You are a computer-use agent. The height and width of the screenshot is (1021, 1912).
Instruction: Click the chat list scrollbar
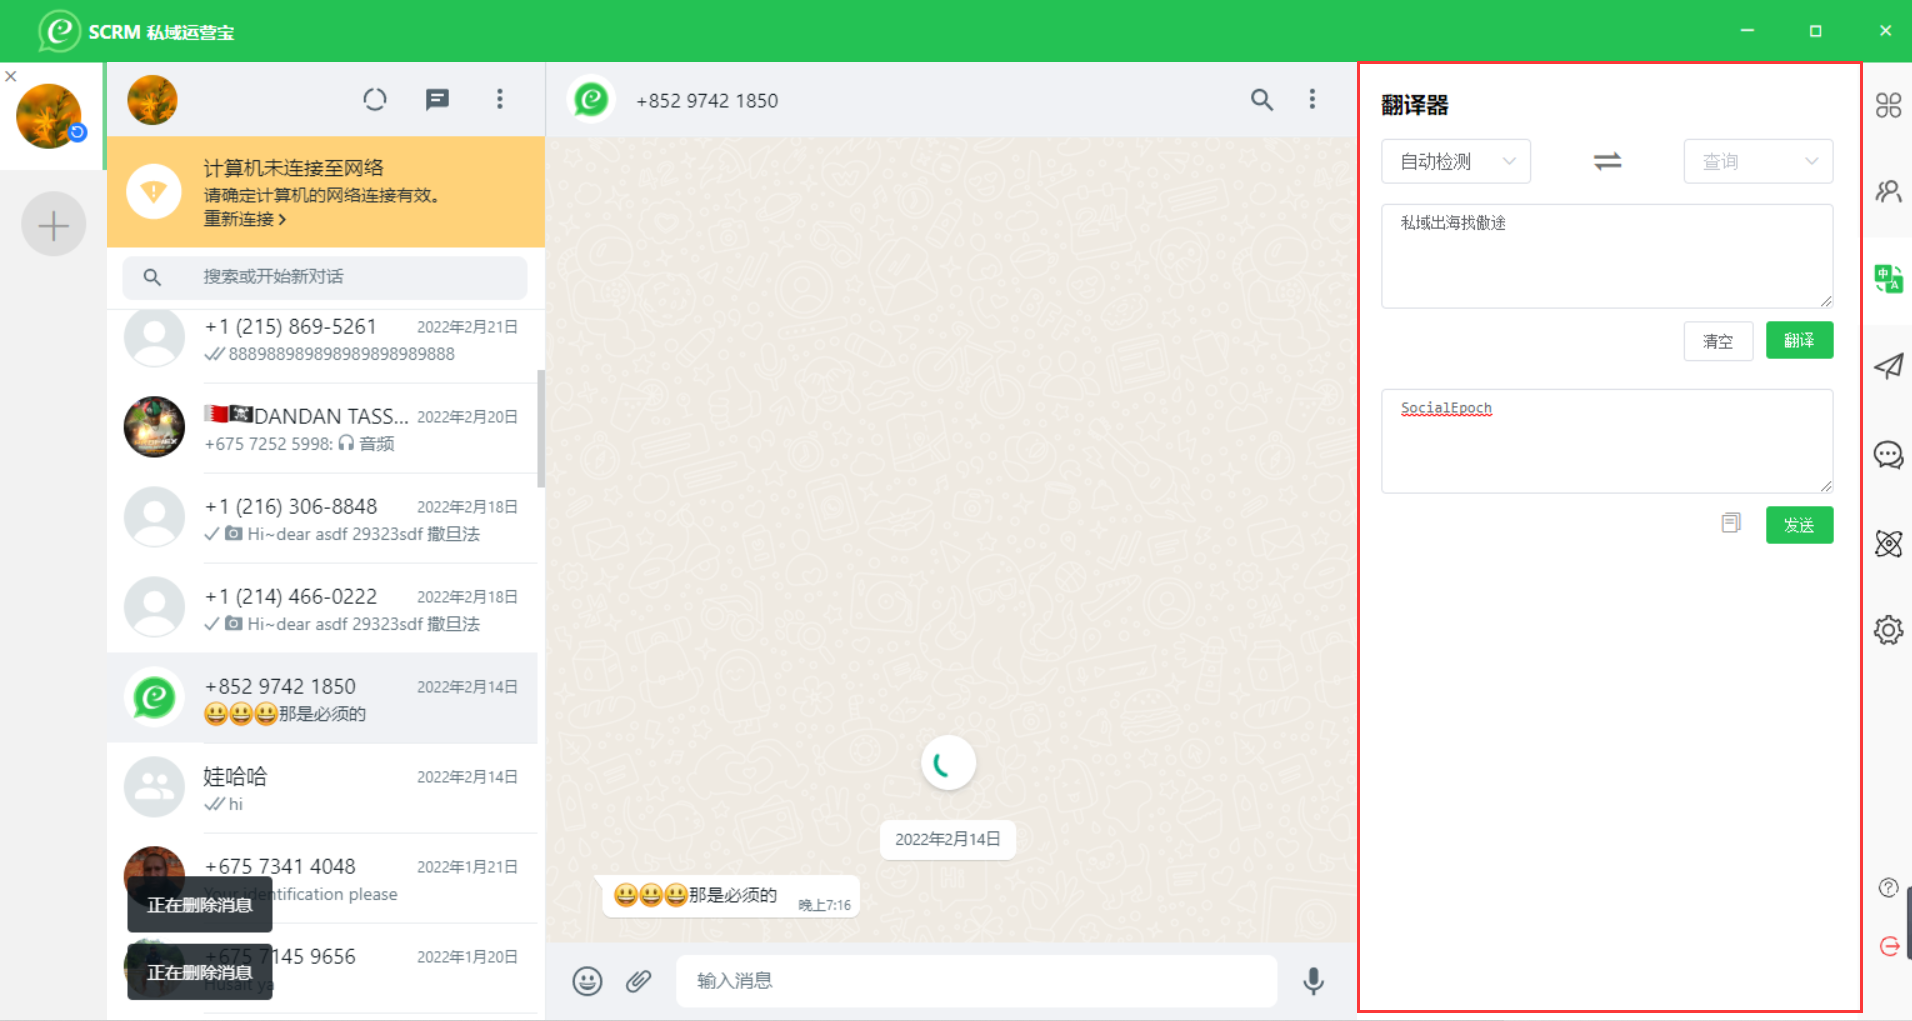click(x=541, y=428)
